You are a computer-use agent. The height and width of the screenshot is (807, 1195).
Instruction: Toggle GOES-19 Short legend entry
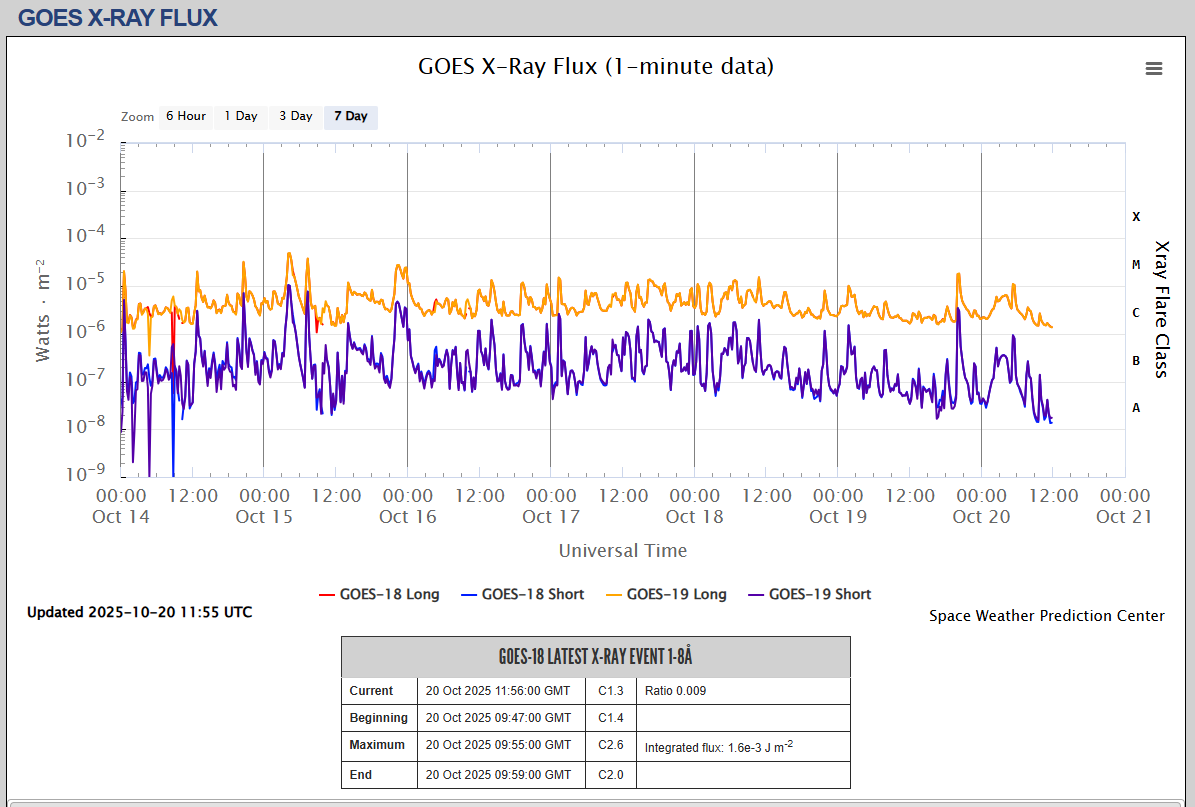click(819, 594)
